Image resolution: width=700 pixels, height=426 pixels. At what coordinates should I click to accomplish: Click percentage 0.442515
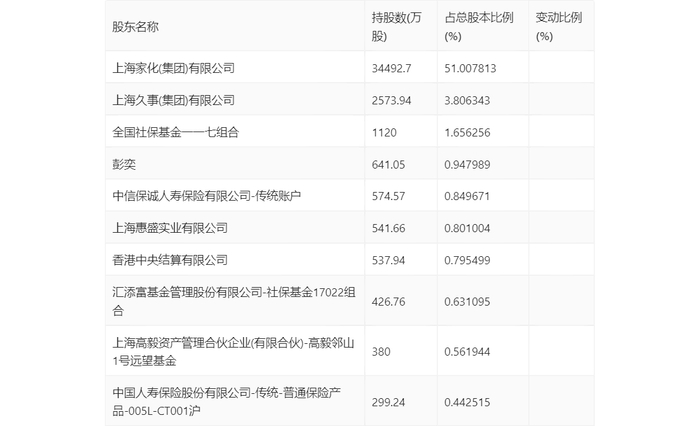467,402
